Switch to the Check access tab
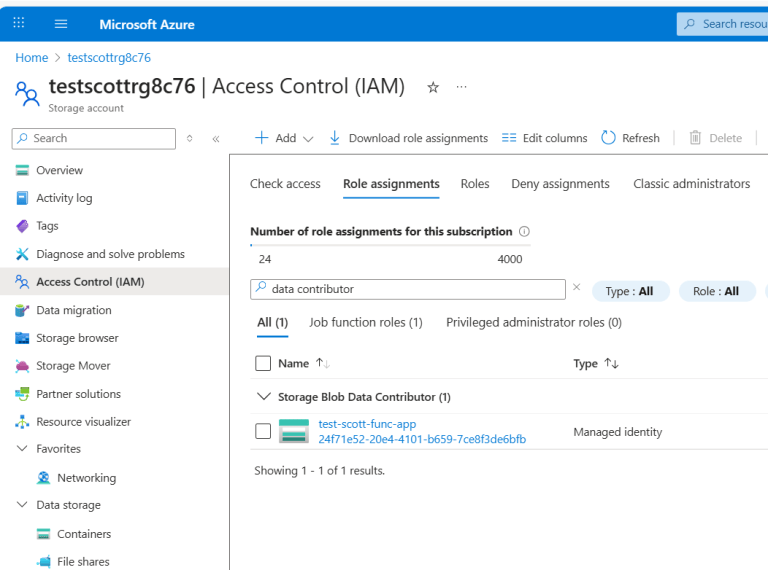The image size is (768, 570). point(285,184)
